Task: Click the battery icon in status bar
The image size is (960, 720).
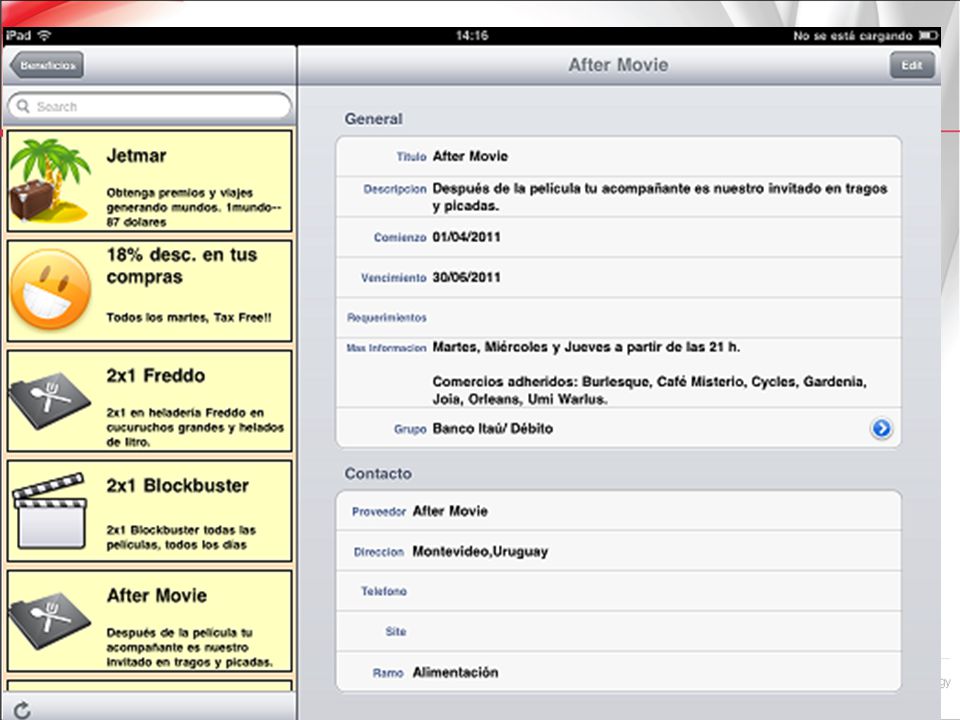Action: pos(928,36)
